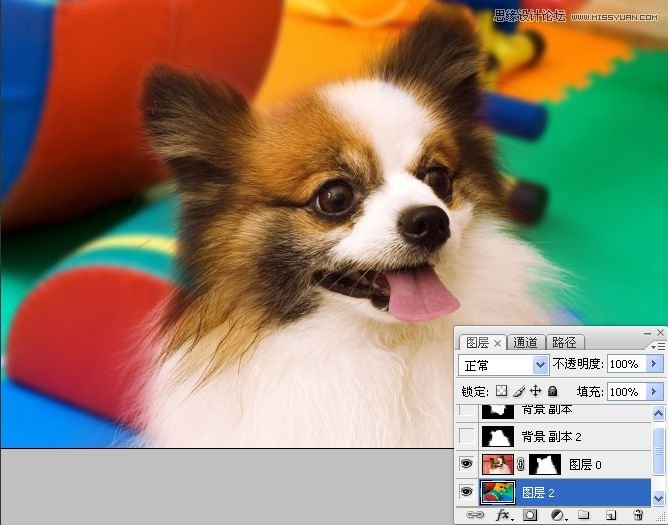
Task: Create new fill or adjustment layer
Action: coord(558,515)
